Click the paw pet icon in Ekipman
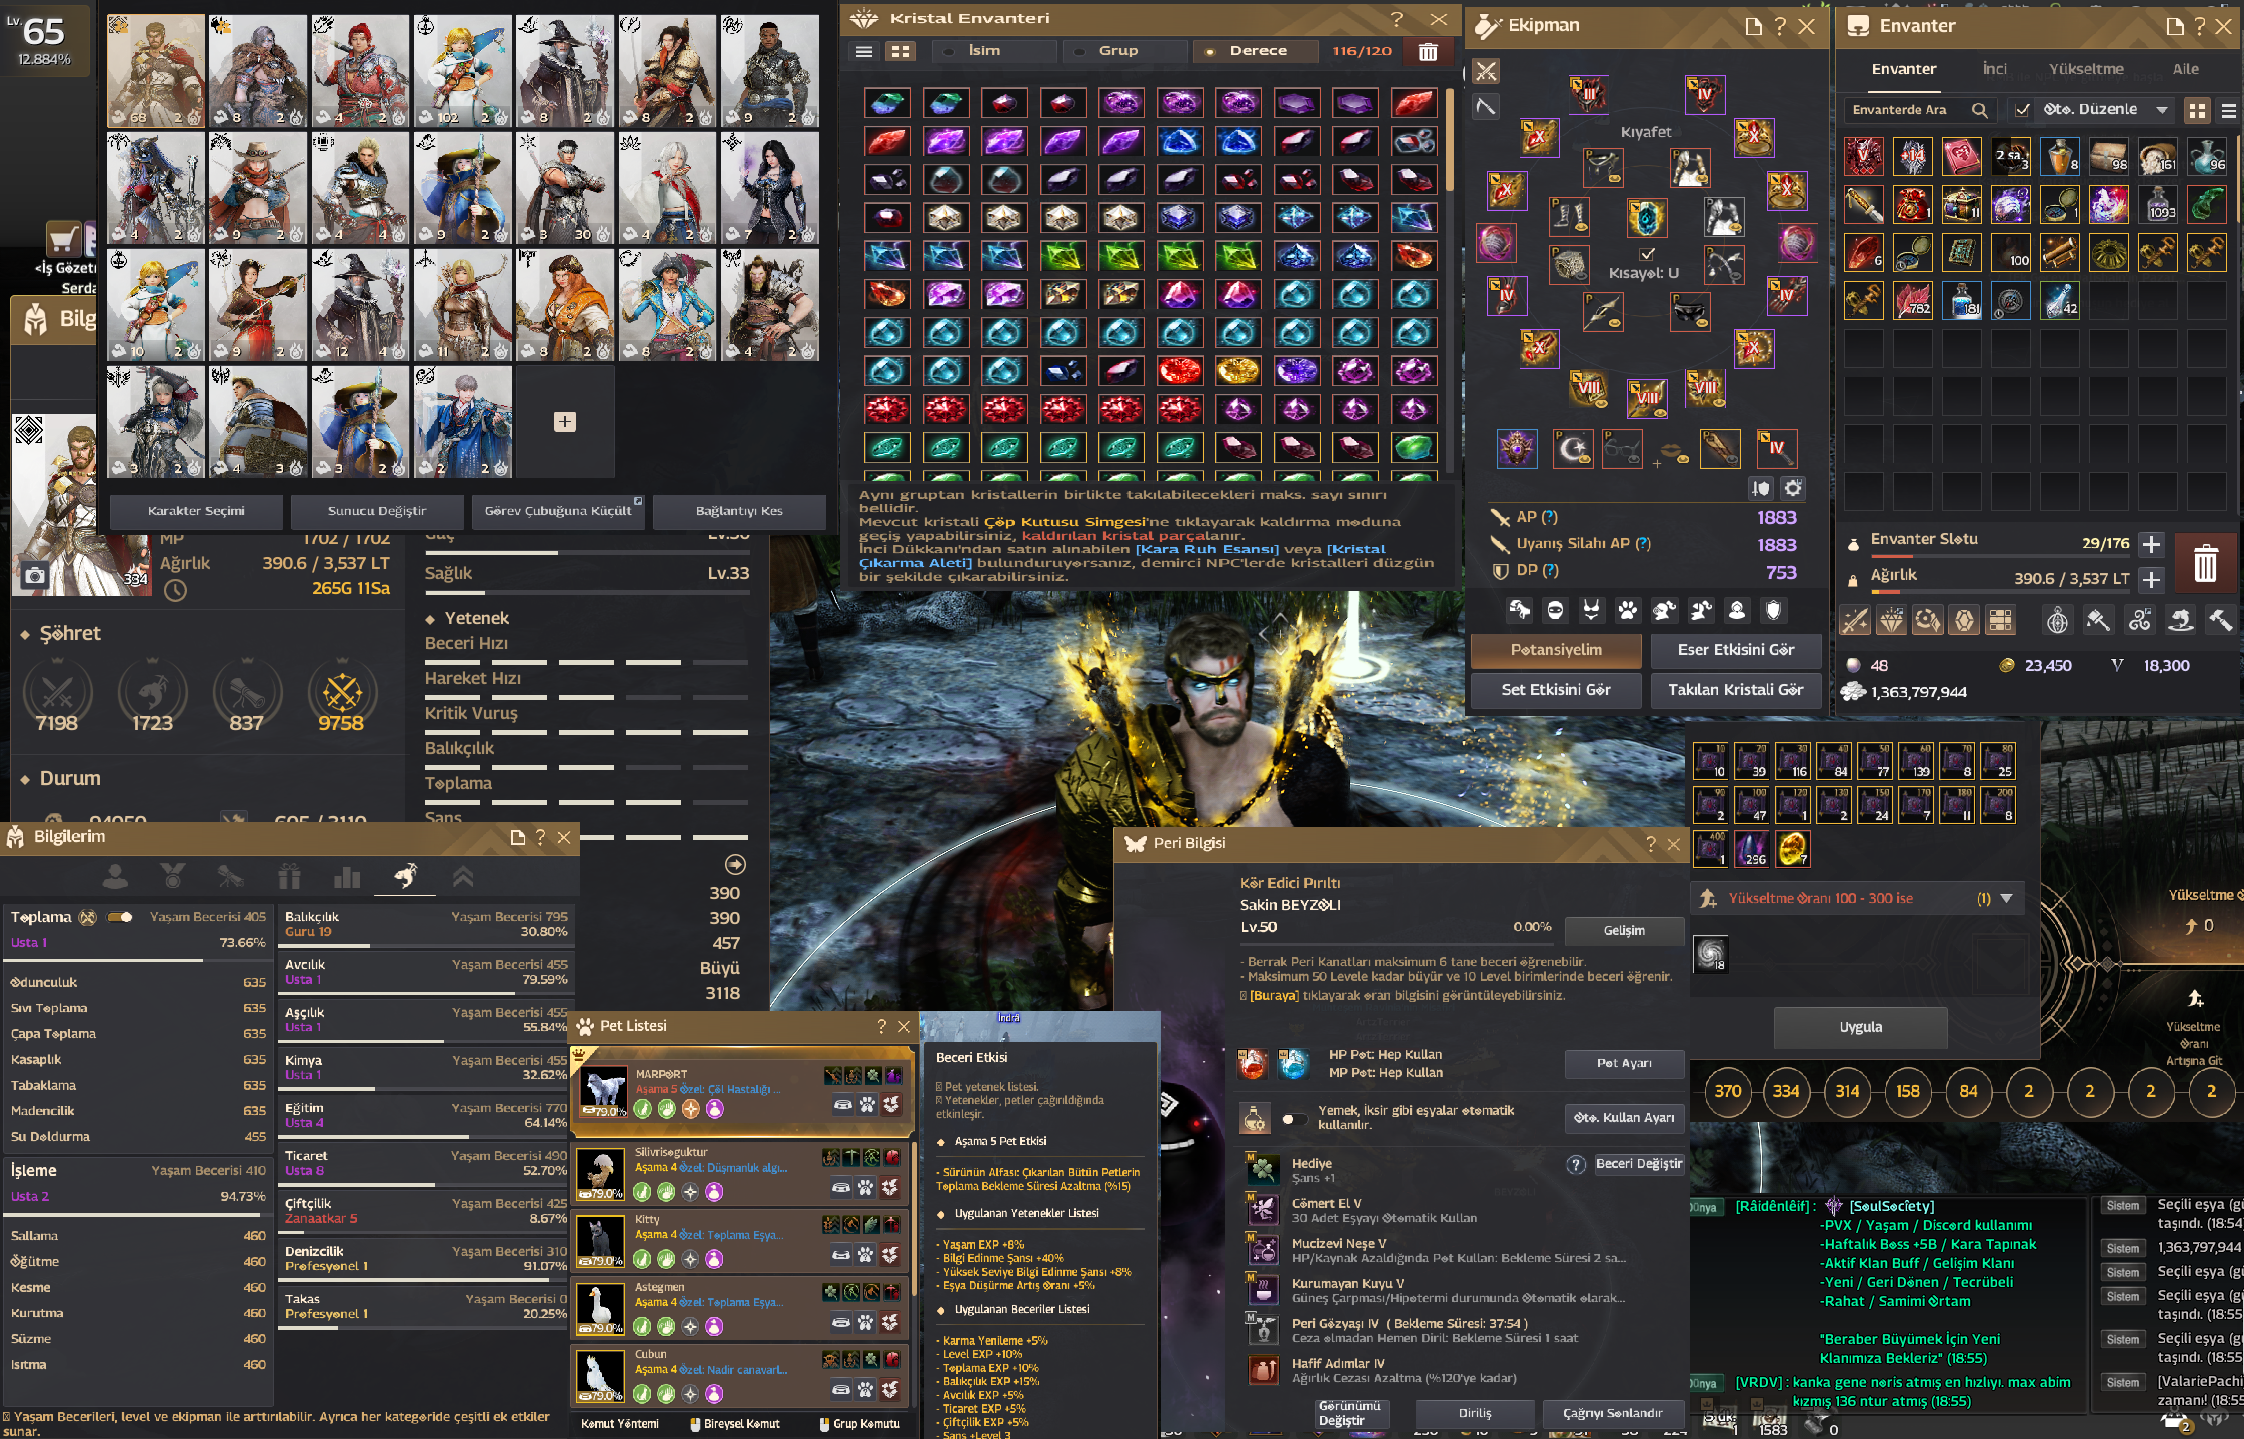 click(x=1628, y=610)
